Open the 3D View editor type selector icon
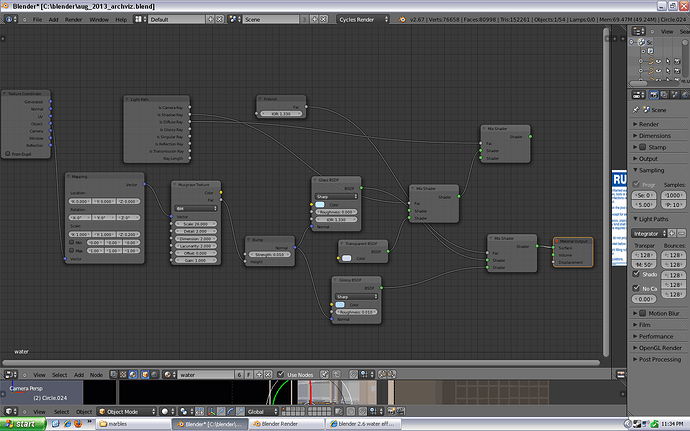This screenshot has height=431, width=690. click(10, 411)
